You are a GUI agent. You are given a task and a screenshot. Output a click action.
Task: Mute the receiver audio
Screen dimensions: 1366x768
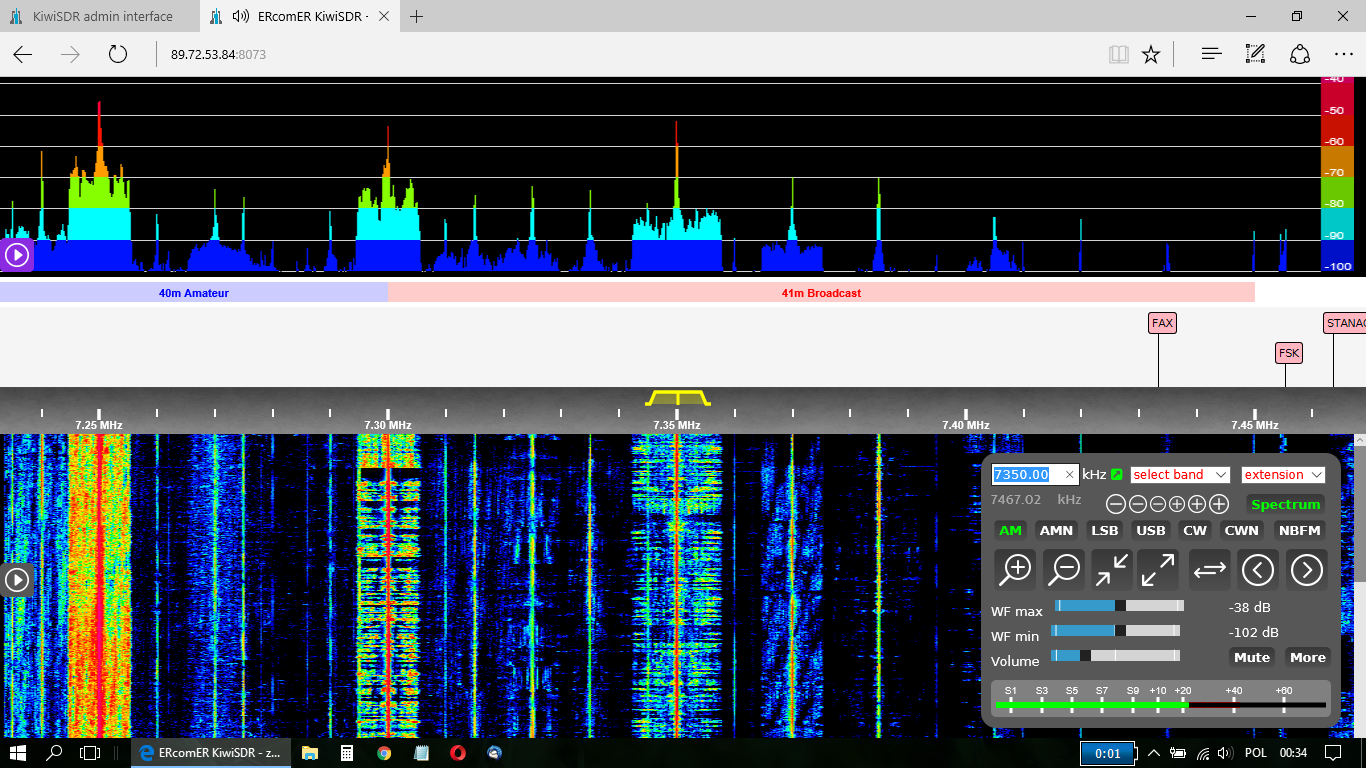[1251, 657]
